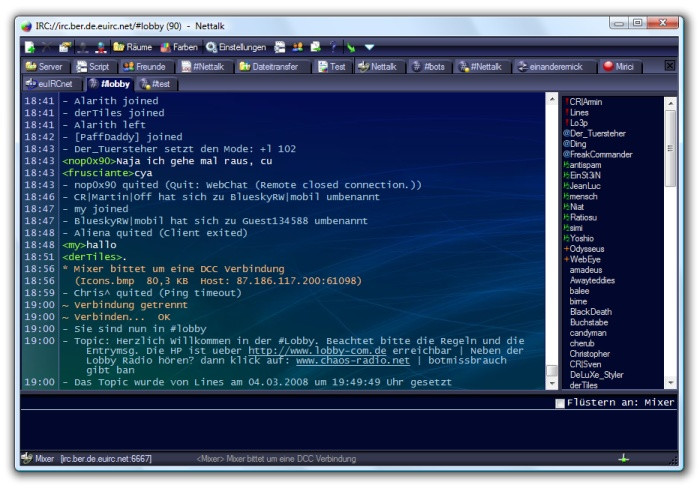Switch to the Server tab
The height and width of the screenshot is (488, 700).
click(x=45, y=67)
